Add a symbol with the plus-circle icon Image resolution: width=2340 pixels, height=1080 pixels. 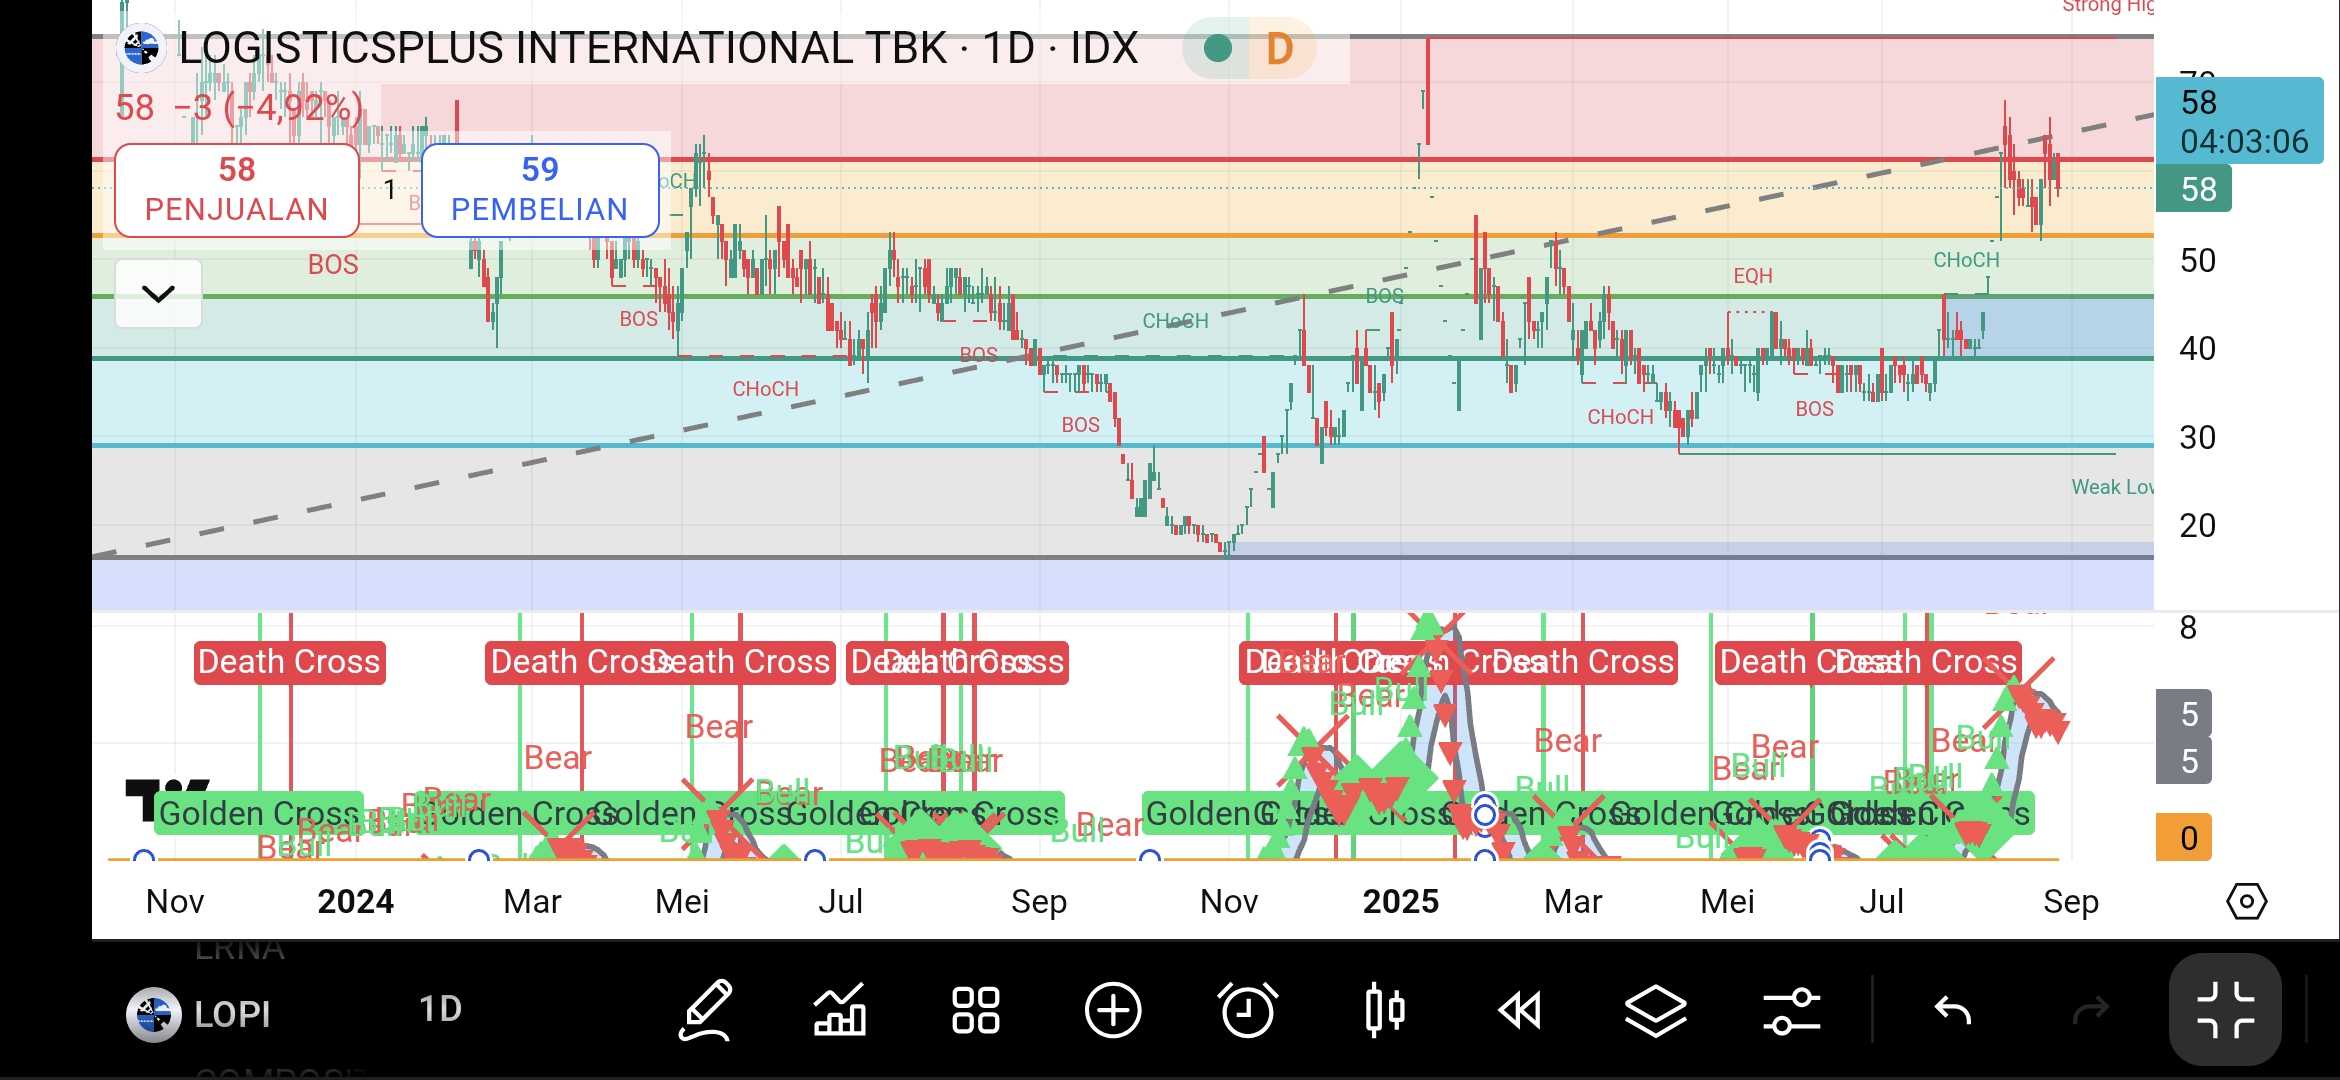(1113, 1010)
